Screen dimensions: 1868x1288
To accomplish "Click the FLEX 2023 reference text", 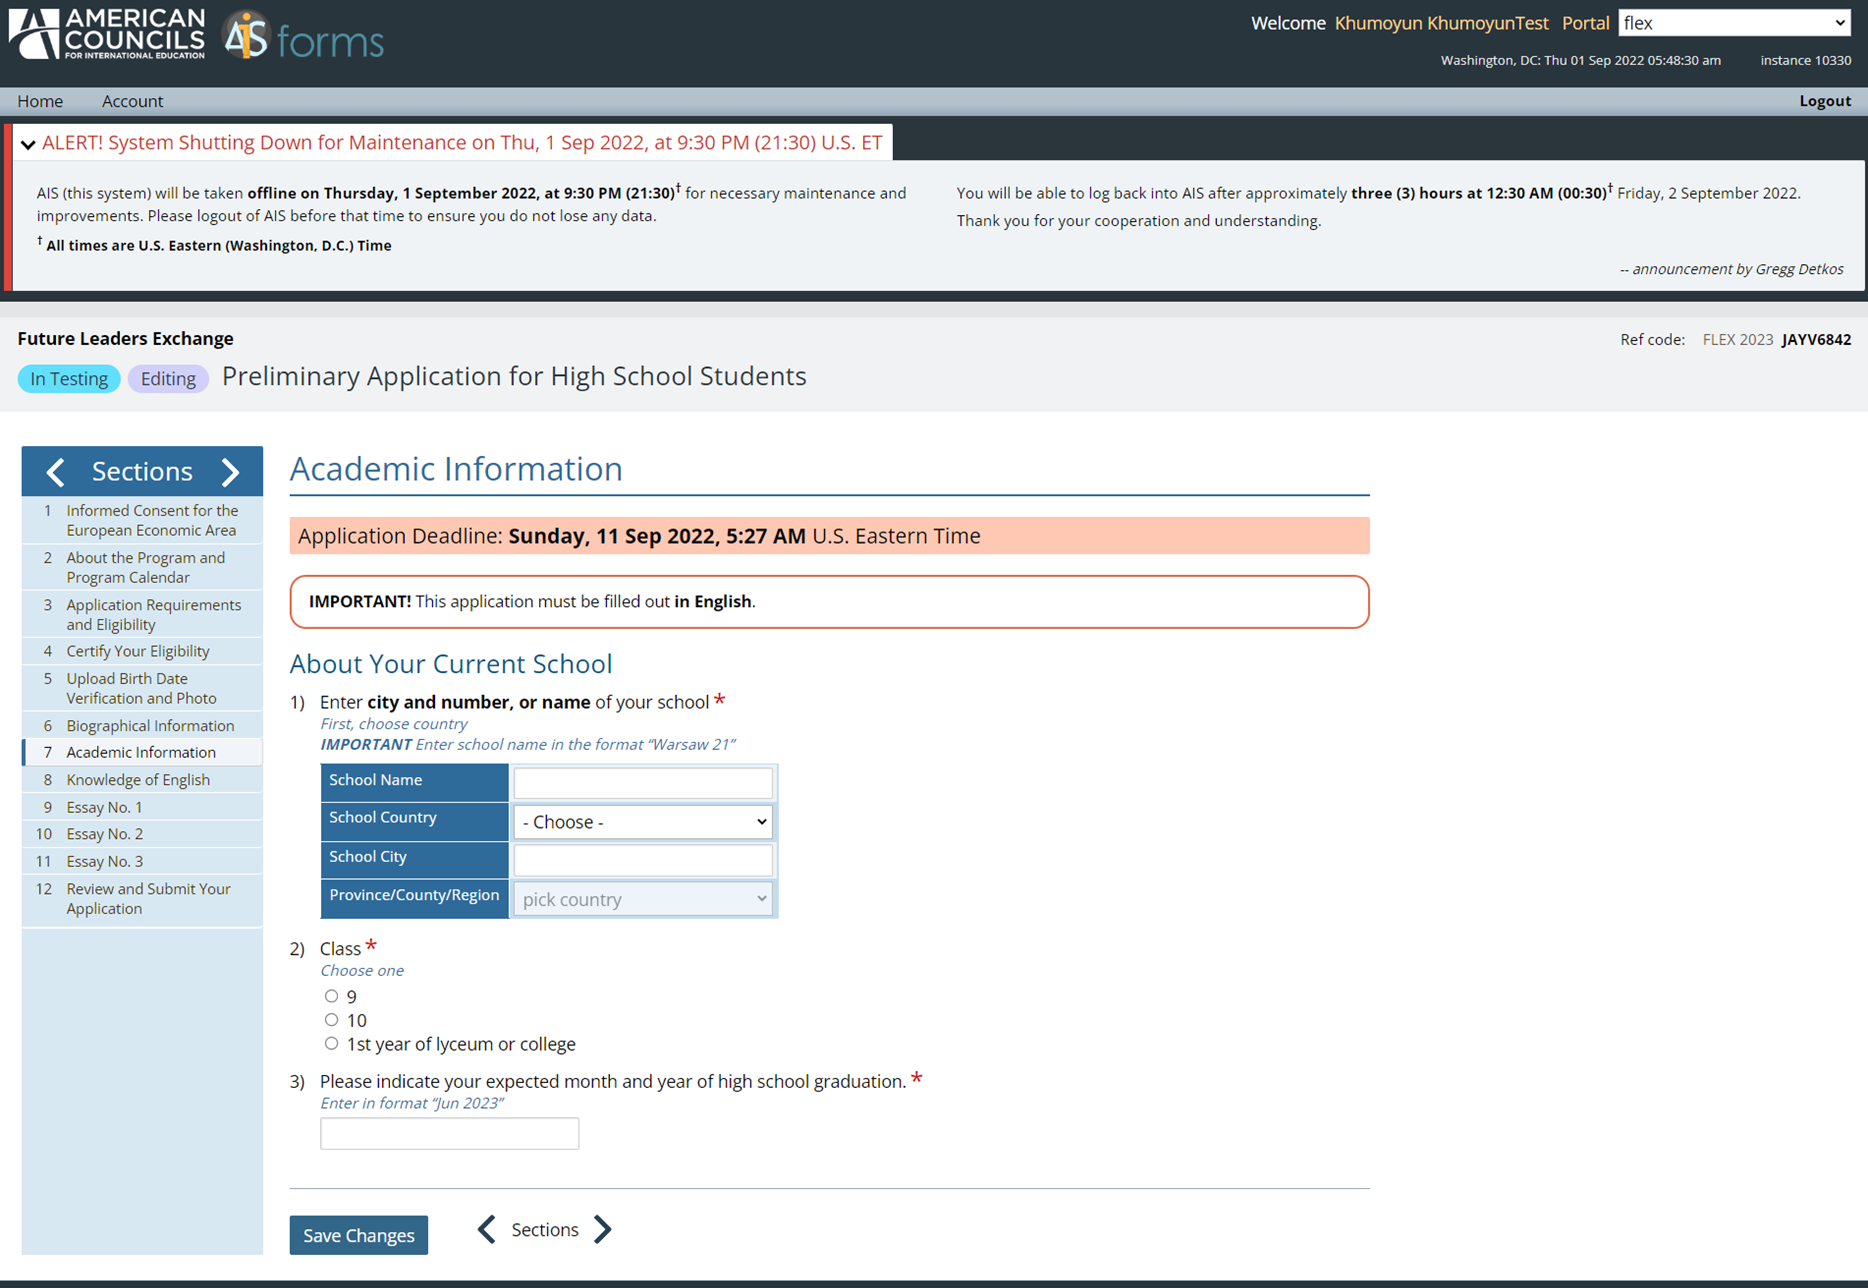I will pyautogui.click(x=1738, y=339).
